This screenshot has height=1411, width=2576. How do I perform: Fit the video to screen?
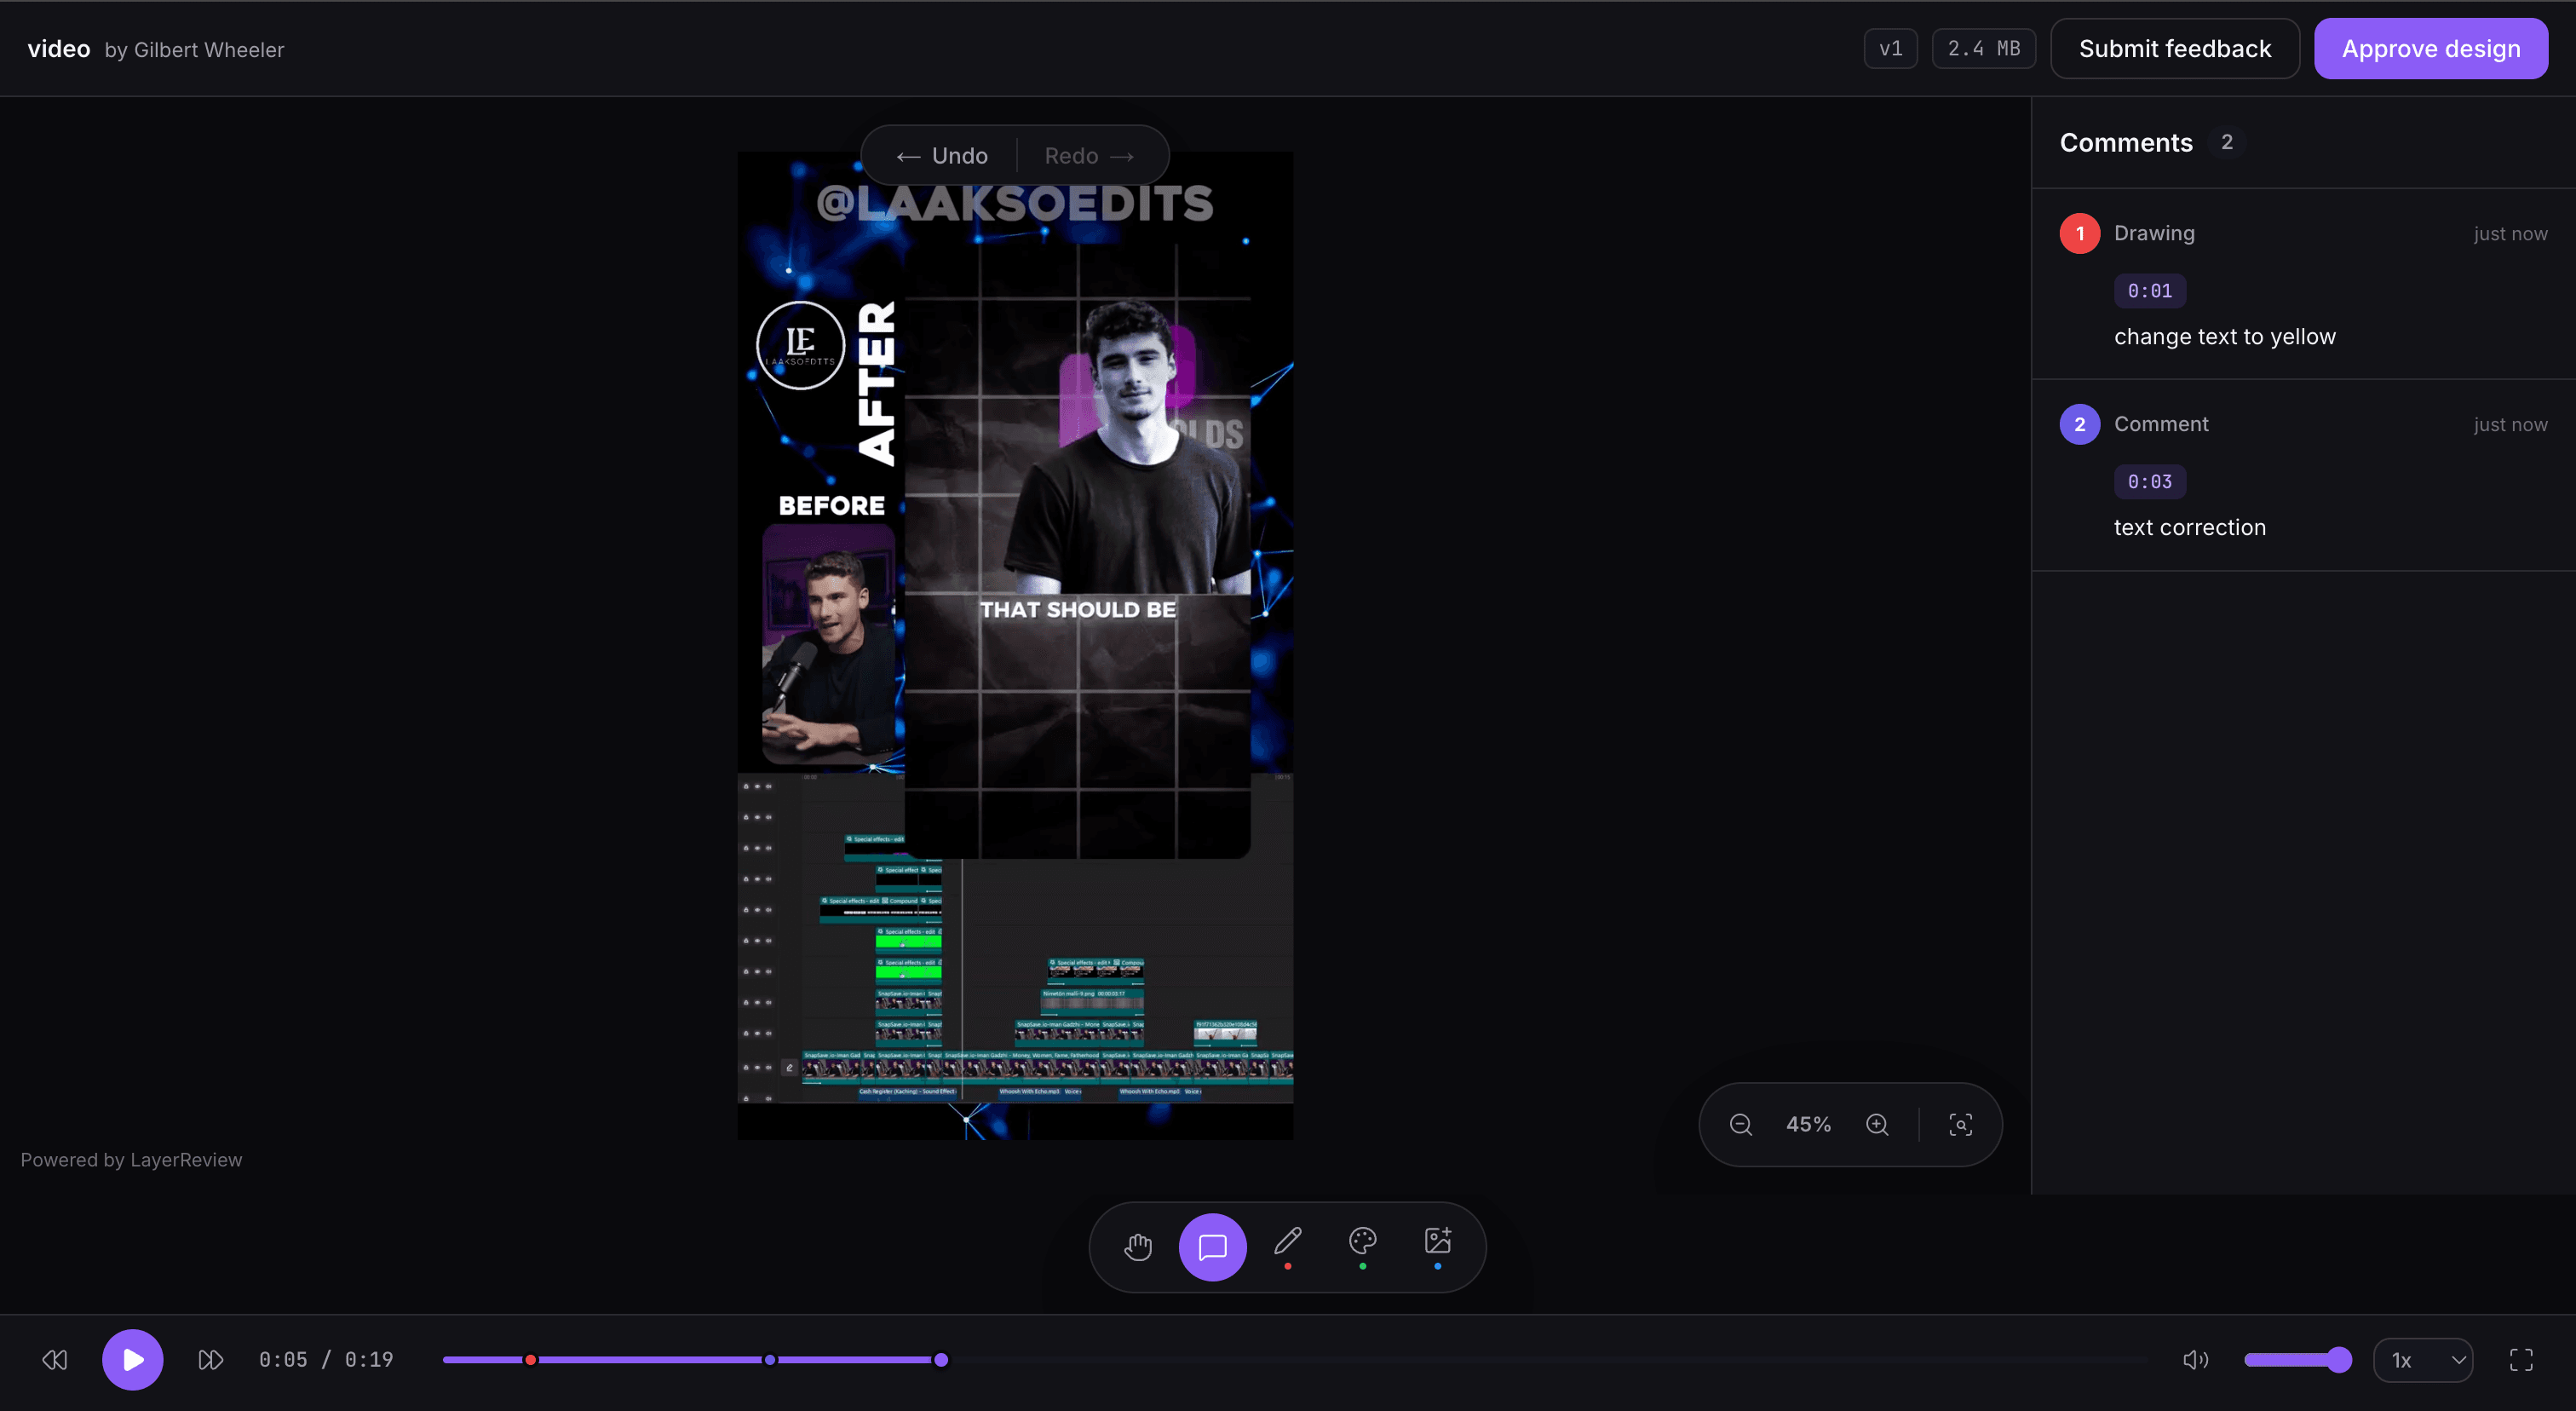1961,1124
